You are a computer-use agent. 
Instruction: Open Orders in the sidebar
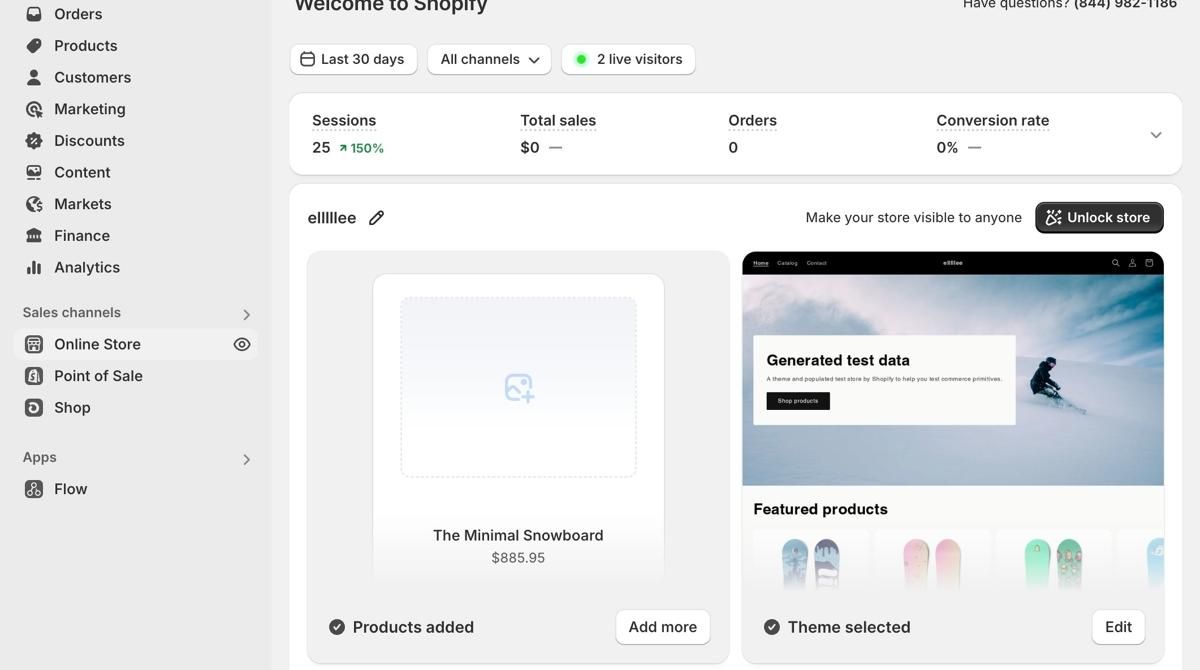click(x=136, y=14)
